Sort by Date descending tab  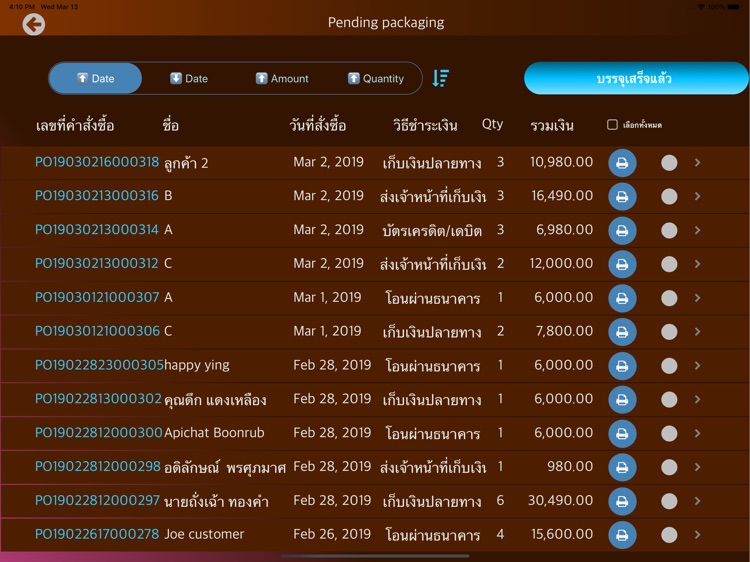point(189,78)
